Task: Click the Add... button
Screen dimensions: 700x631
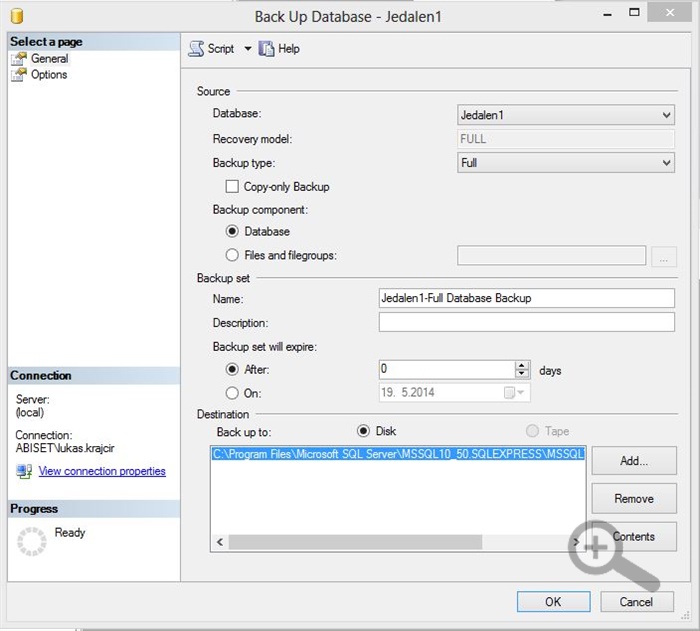Action: point(634,460)
